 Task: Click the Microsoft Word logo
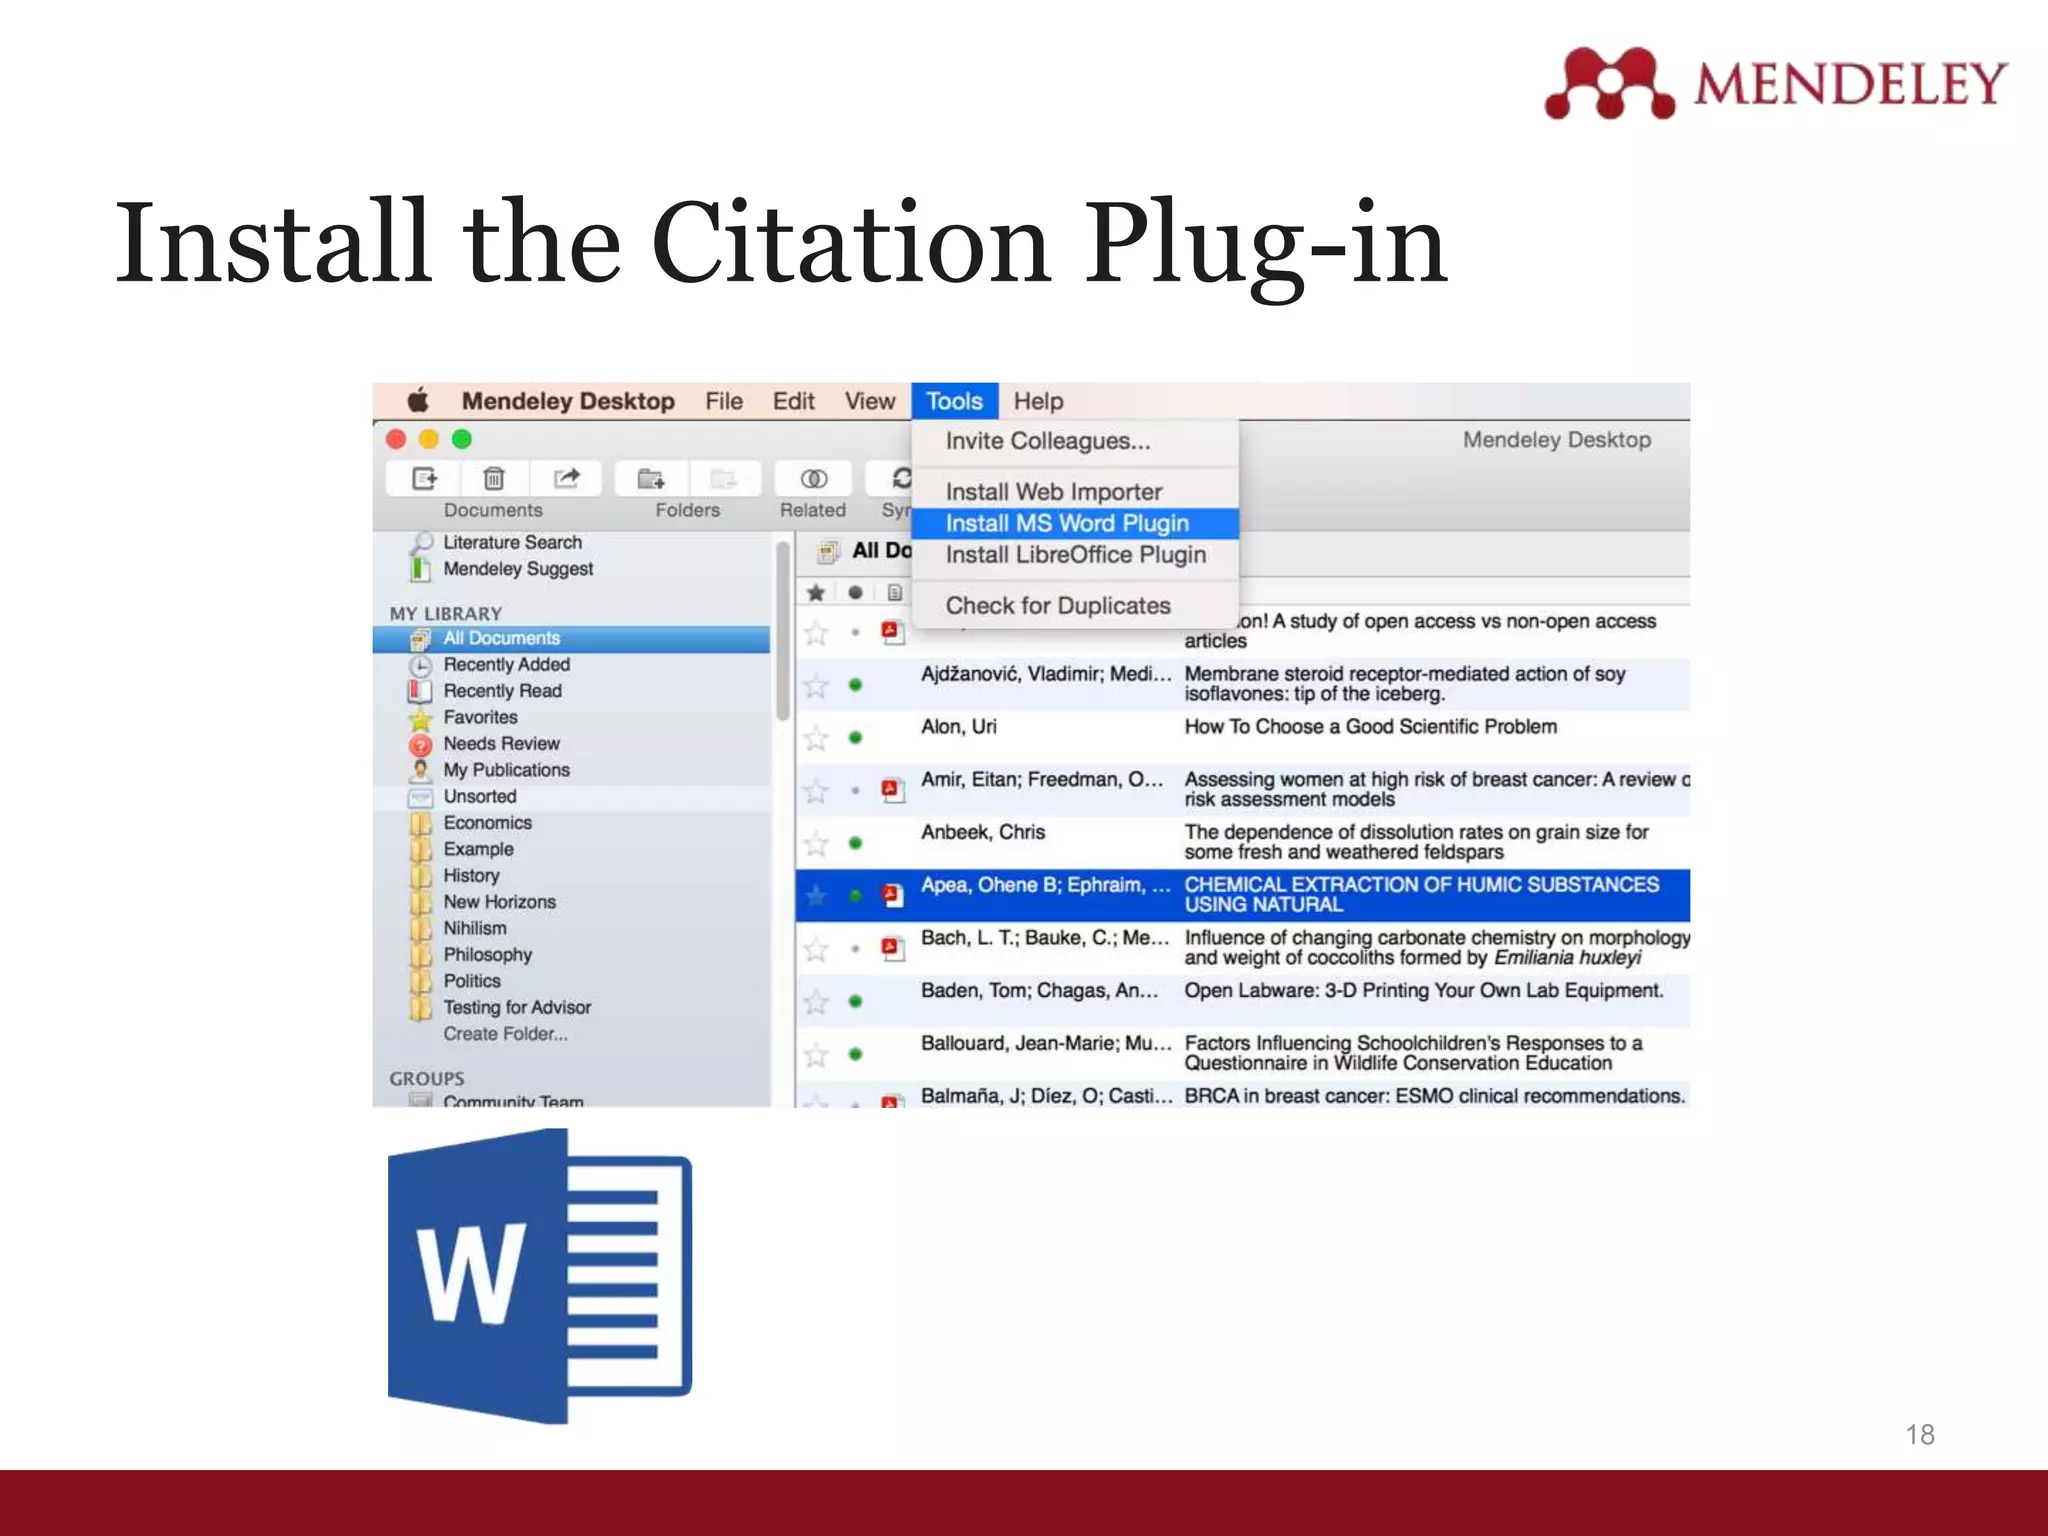540,1276
